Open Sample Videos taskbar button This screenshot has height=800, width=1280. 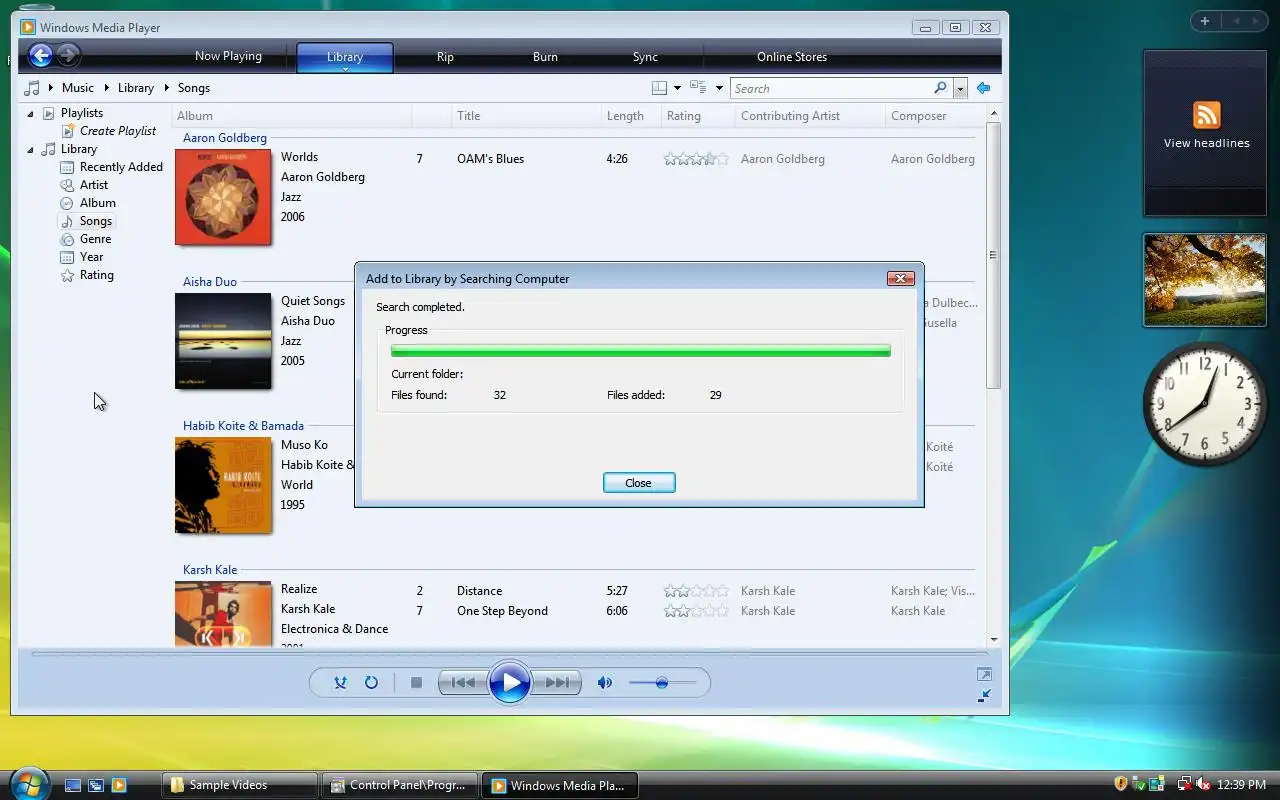[239, 785]
